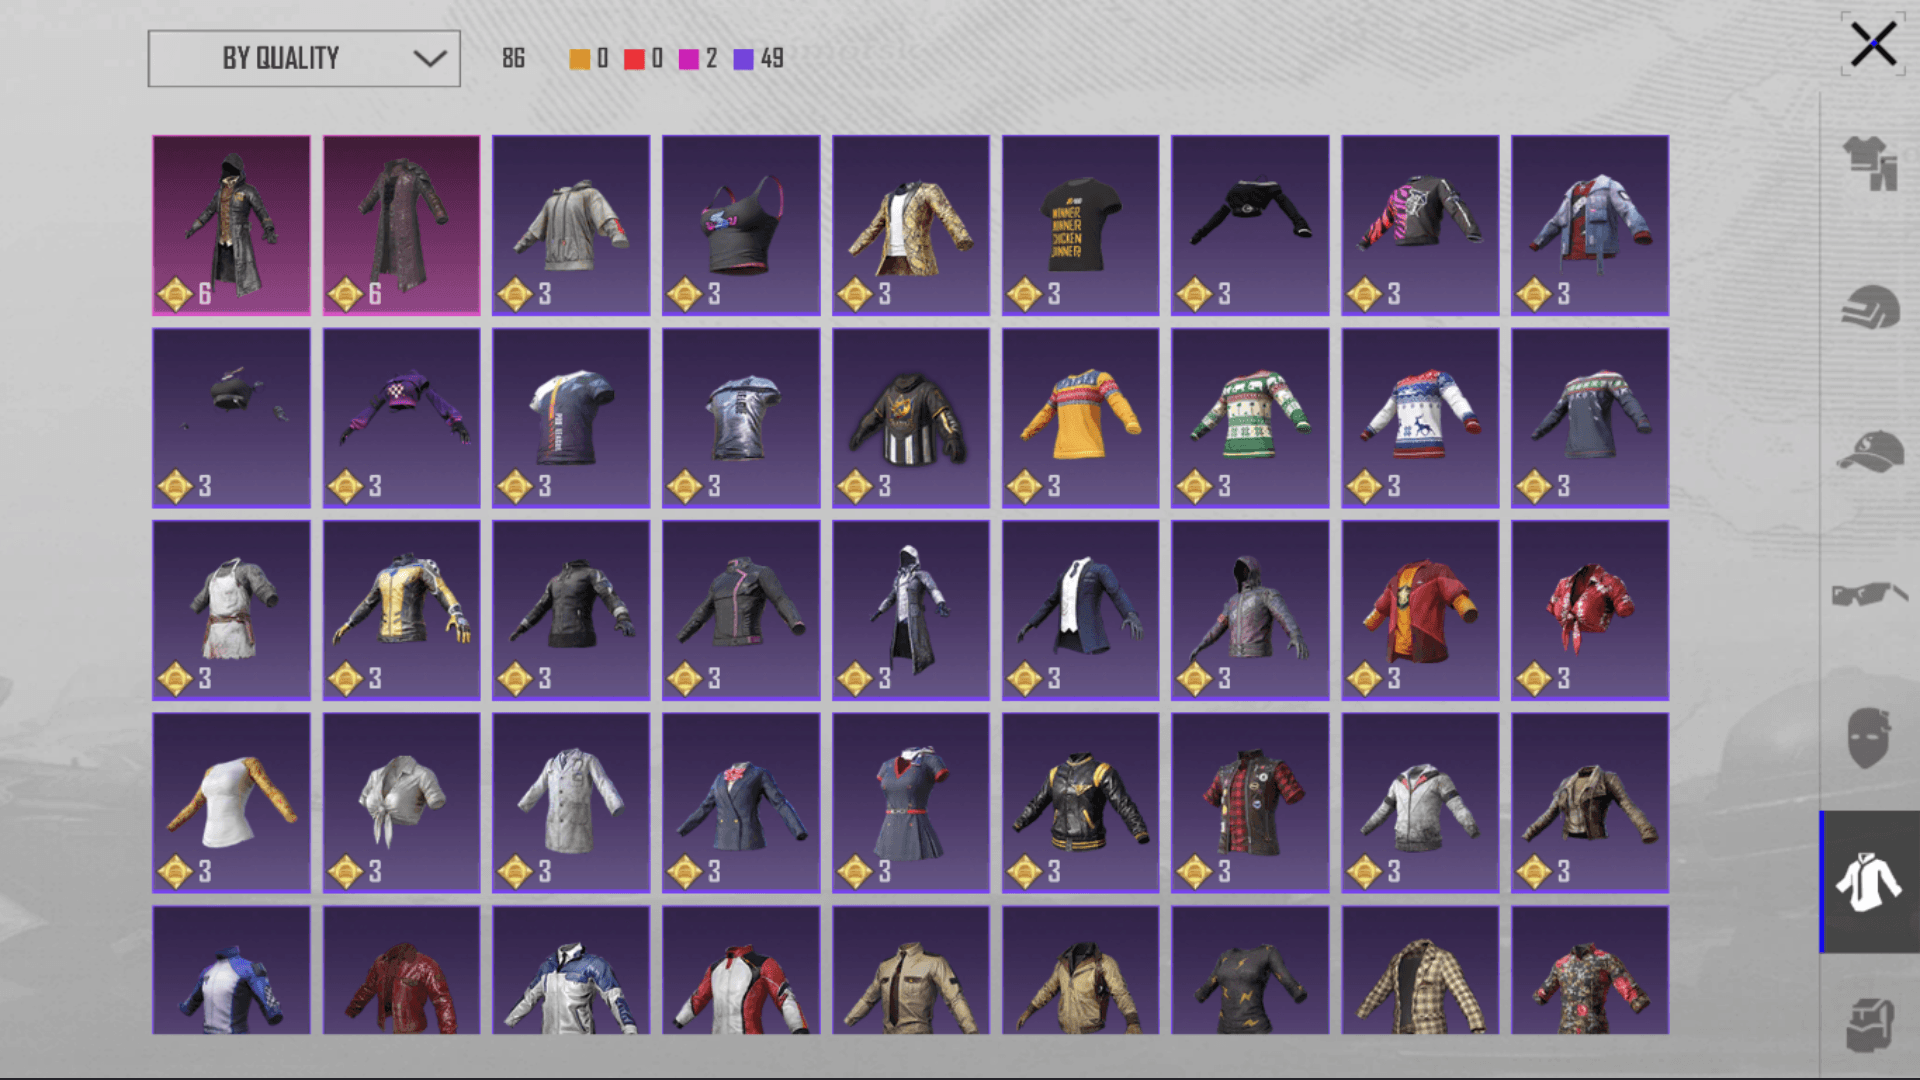Select the white apron shirt item

(x=231, y=610)
